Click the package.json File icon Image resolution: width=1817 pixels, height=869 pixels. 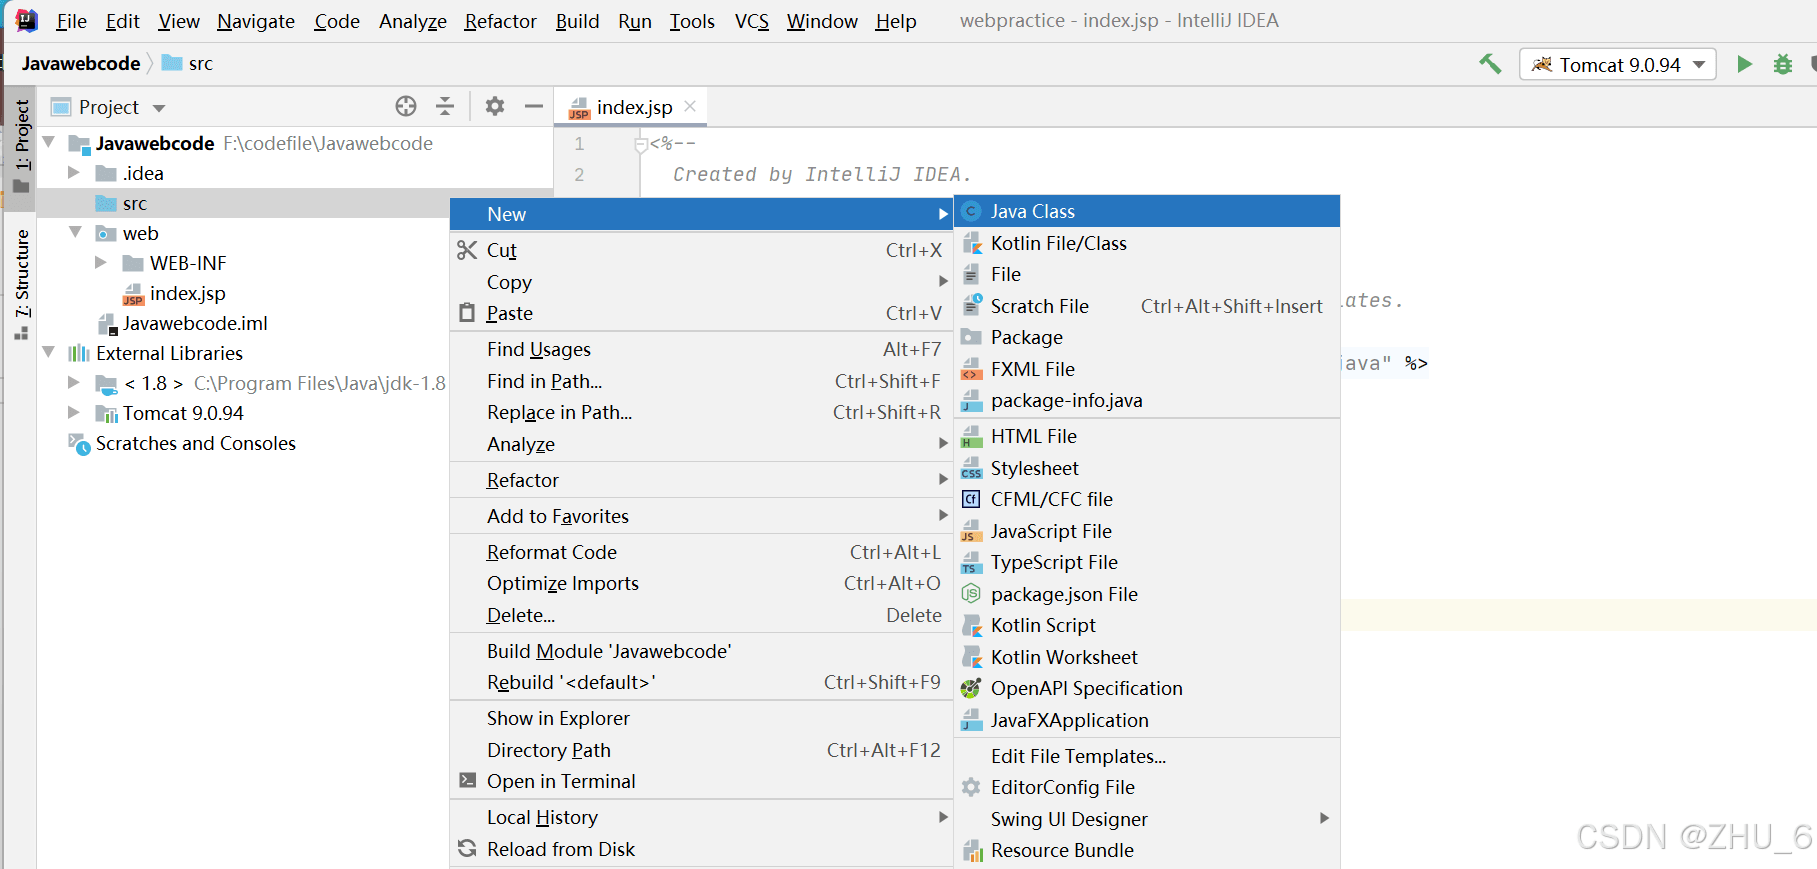pyautogui.click(x=971, y=594)
